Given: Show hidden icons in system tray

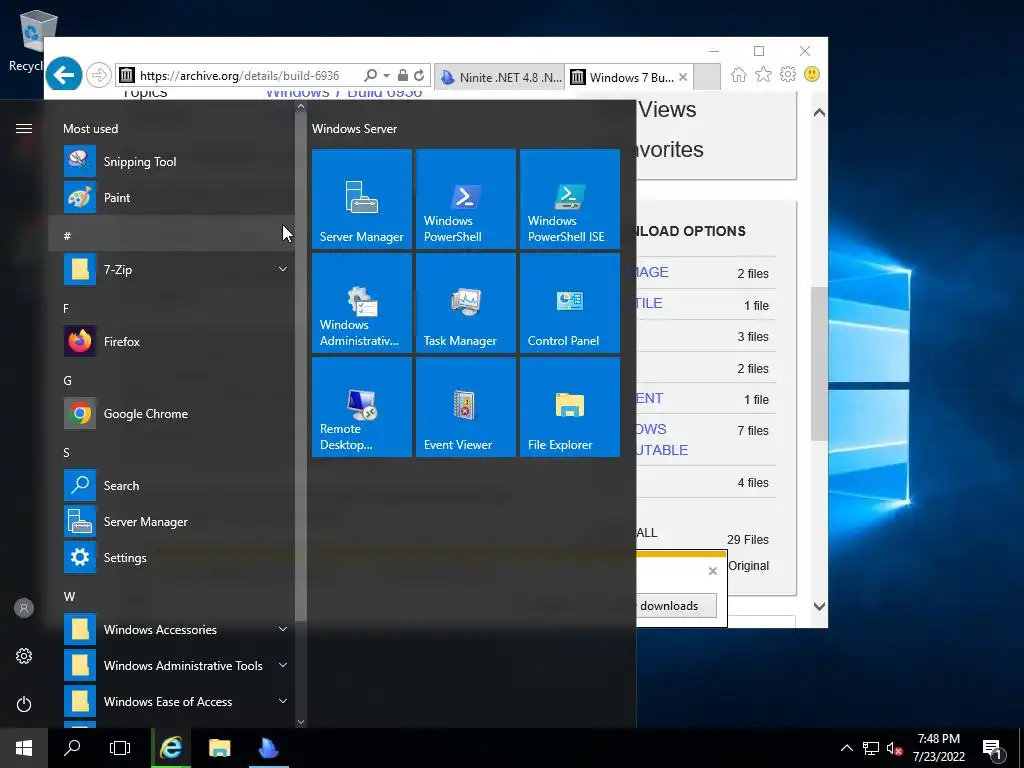Looking at the screenshot, I should pyautogui.click(x=846, y=748).
